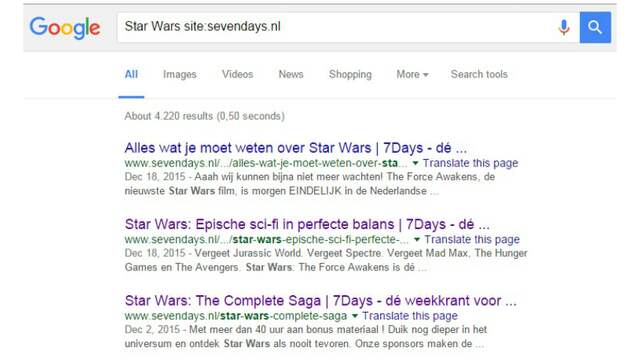
Task: Switch to the Videos tab
Action: pyautogui.click(x=238, y=74)
